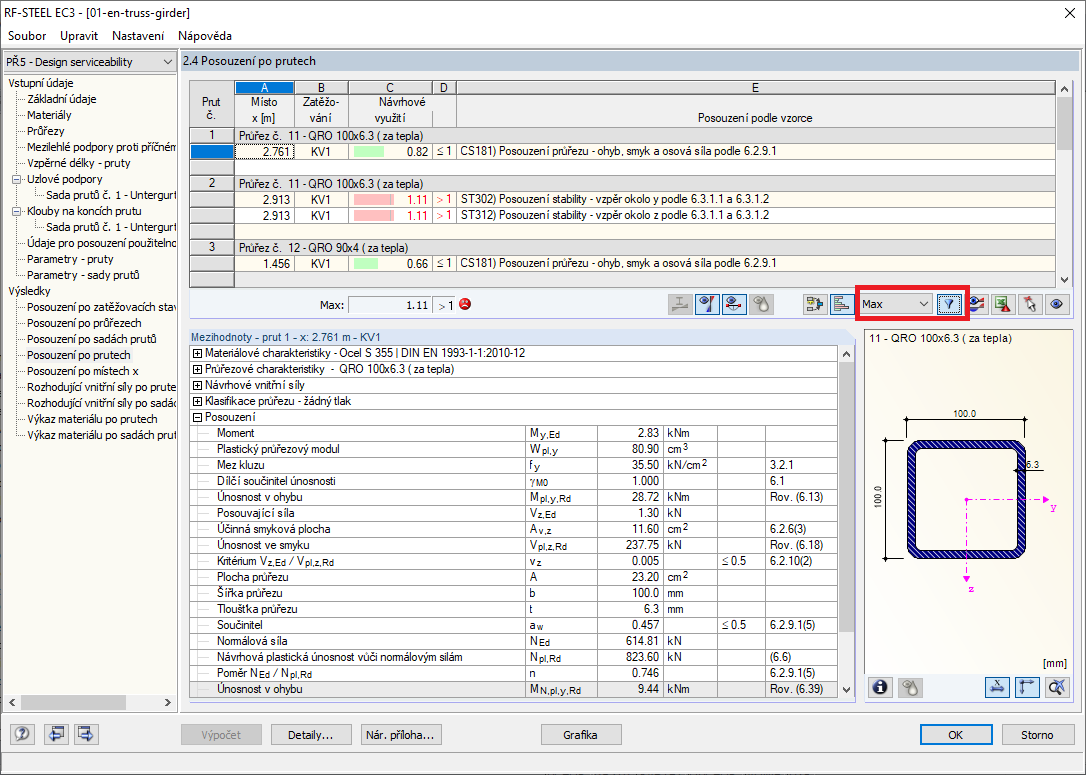Reset the cross-section view with the magnifier icon
The width and height of the screenshot is (1086, 775).
[1057, 687]
